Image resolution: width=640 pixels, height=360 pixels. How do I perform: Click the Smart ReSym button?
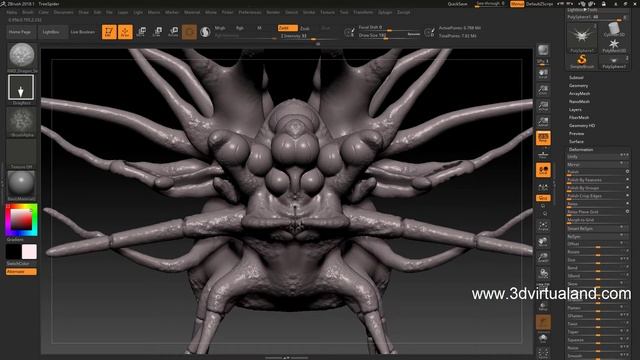click(x=598, y=229)
